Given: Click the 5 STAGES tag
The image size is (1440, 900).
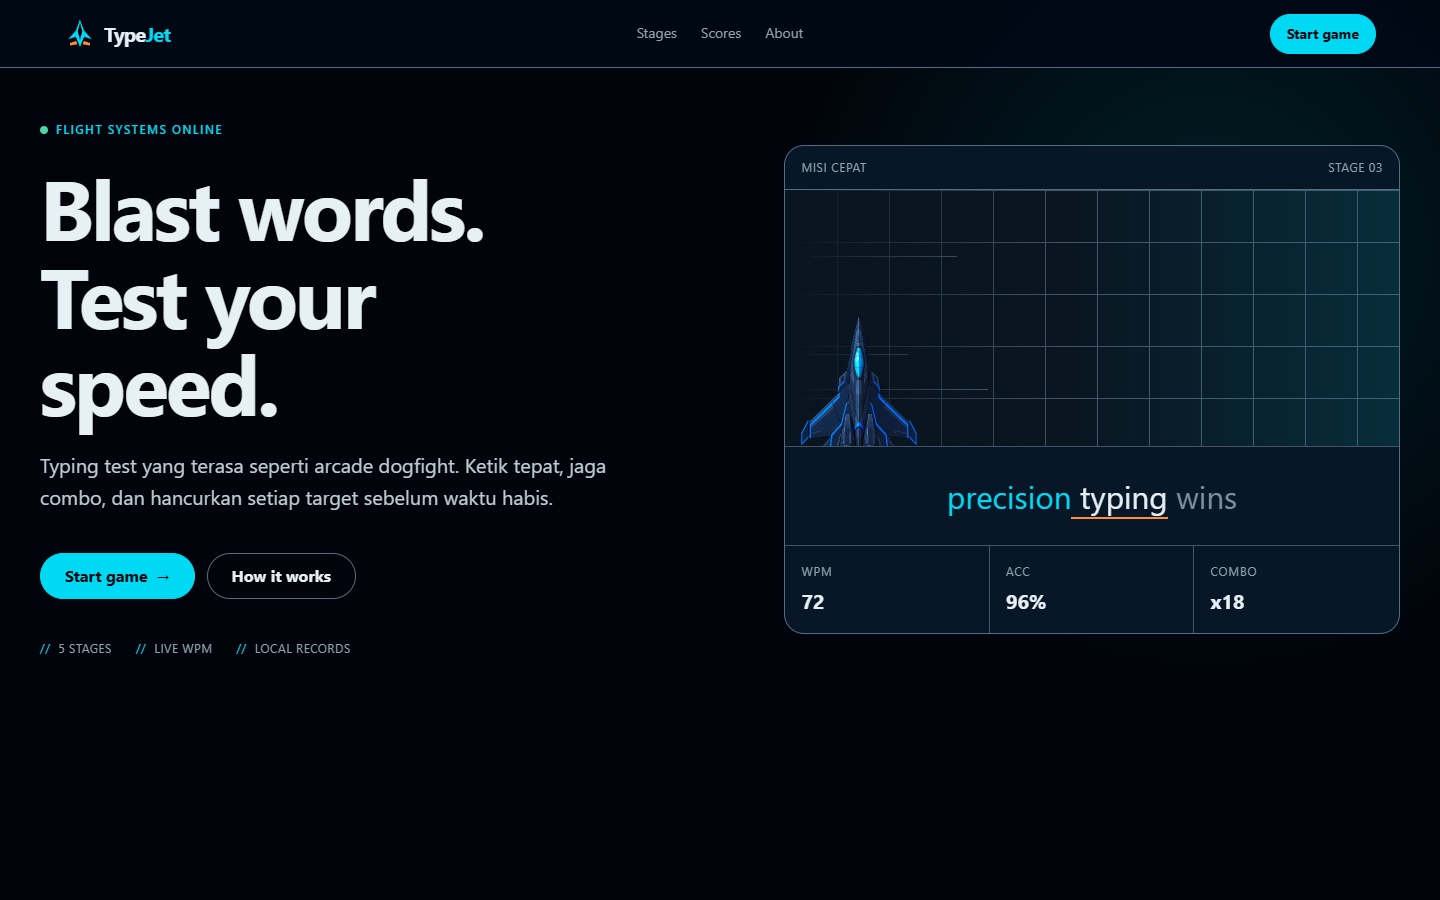Looking at the screenshot, I should pos(84,649).
